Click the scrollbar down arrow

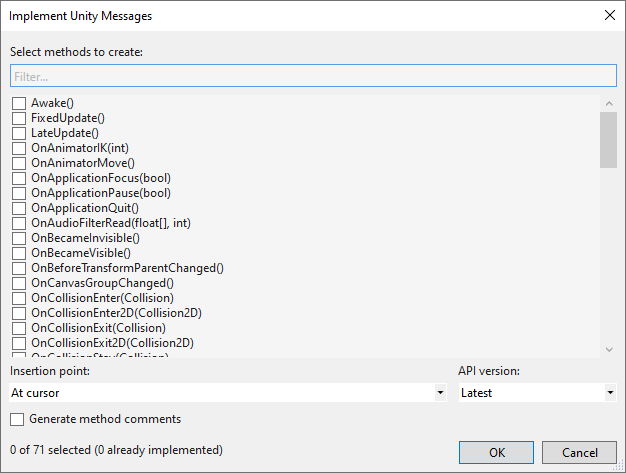pyautogui.click(x=609, y=350)
